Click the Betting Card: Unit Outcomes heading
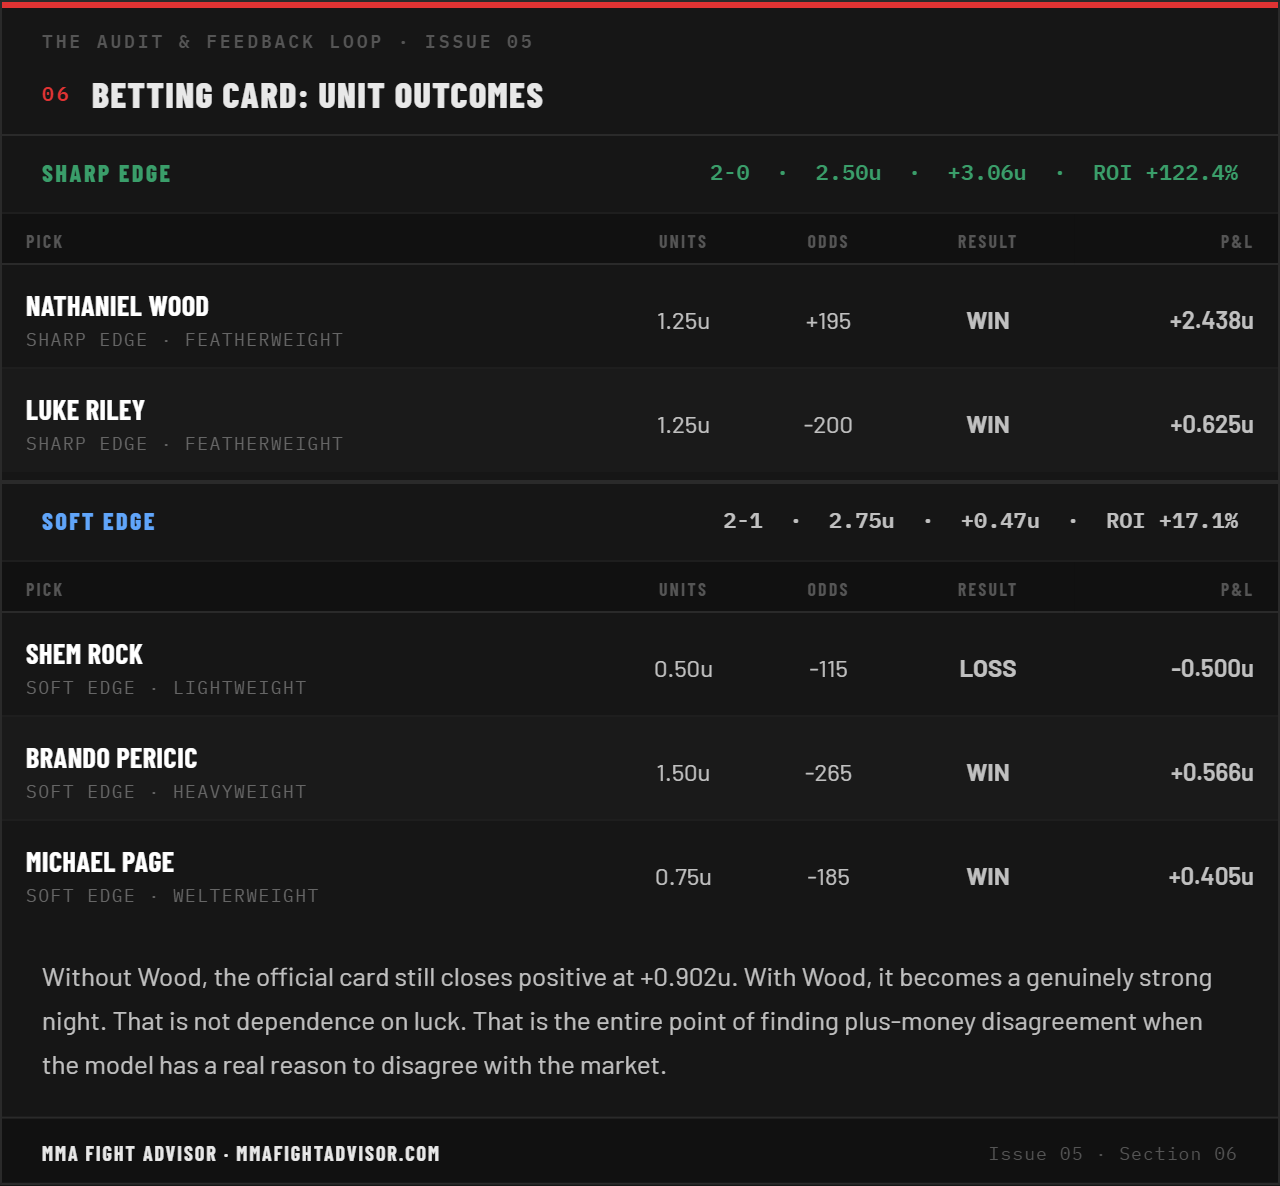The image size is (1280, 1186). pyautogui.click(x=317, y=96)
